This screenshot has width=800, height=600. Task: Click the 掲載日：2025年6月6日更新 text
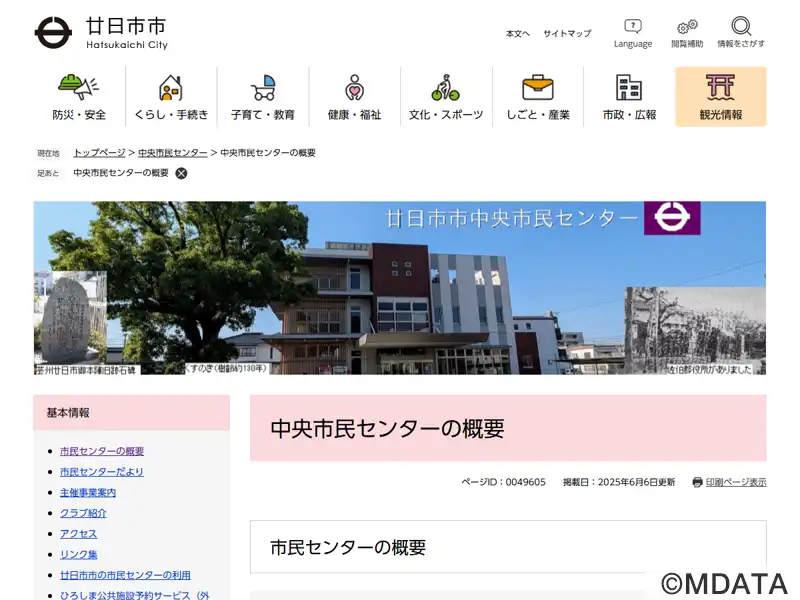tap(619, 482)
